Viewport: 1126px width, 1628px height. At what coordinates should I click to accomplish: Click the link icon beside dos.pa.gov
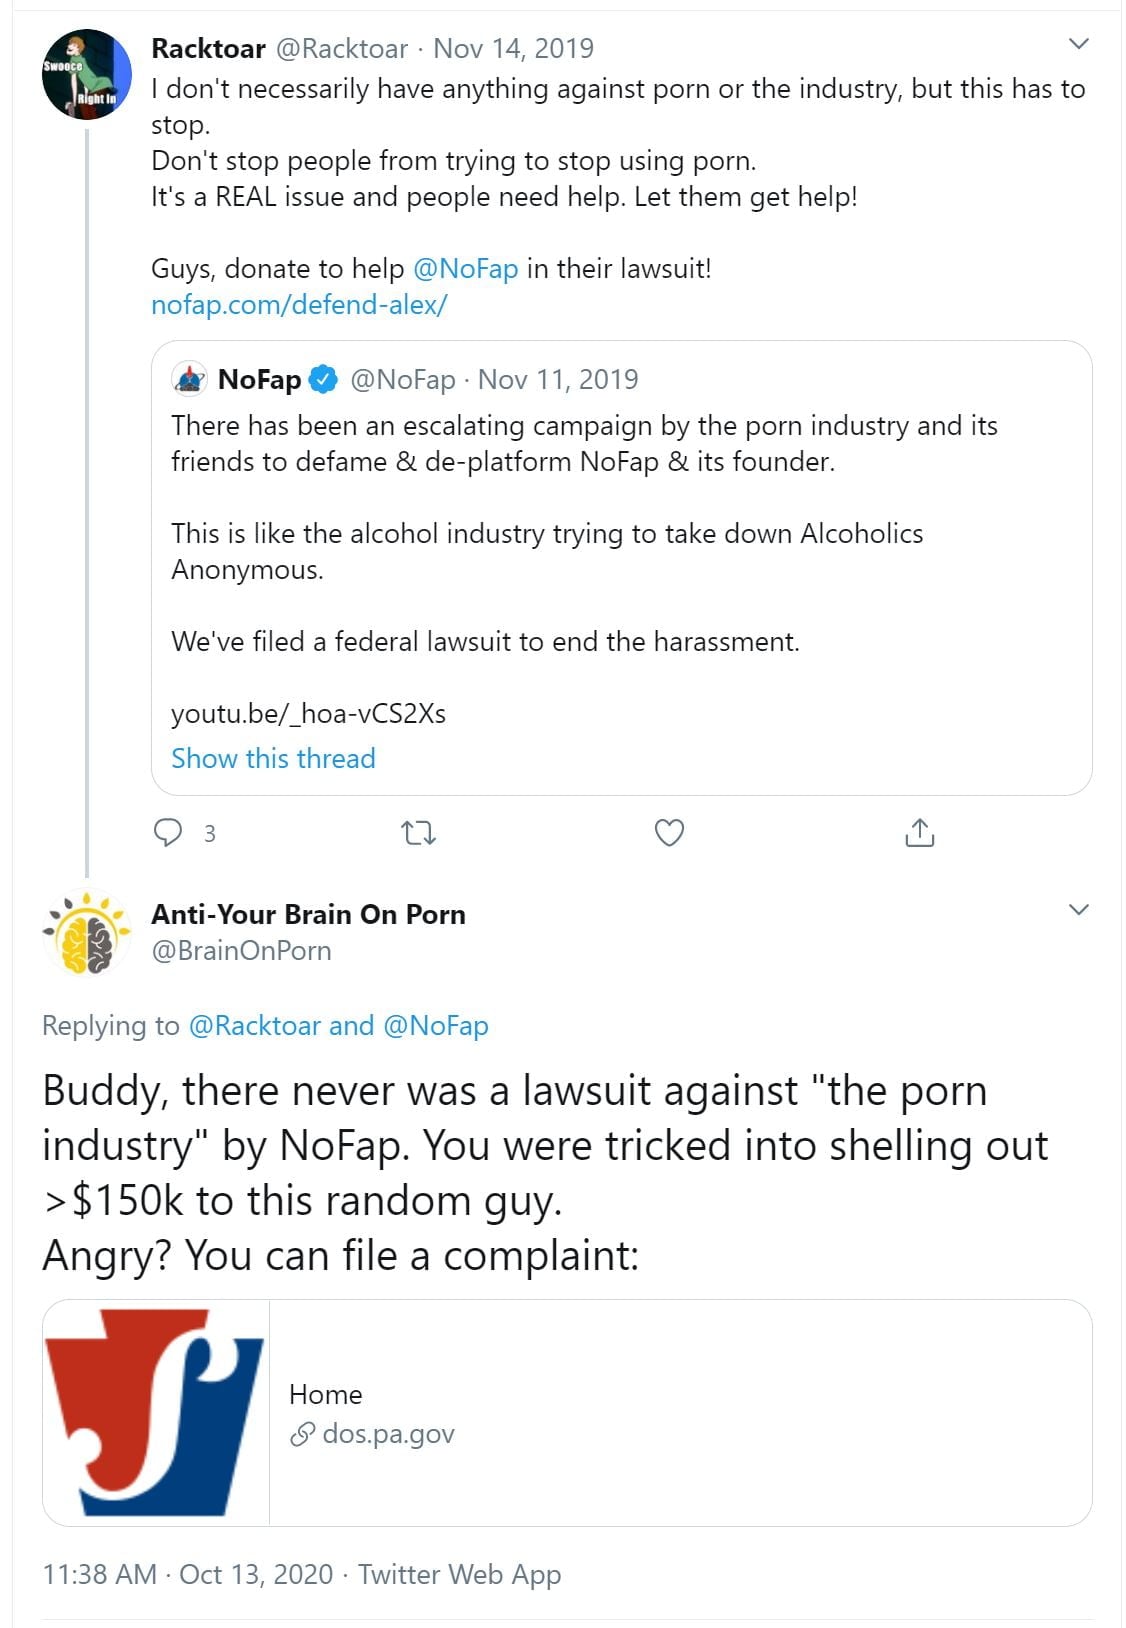(302, 1435)
